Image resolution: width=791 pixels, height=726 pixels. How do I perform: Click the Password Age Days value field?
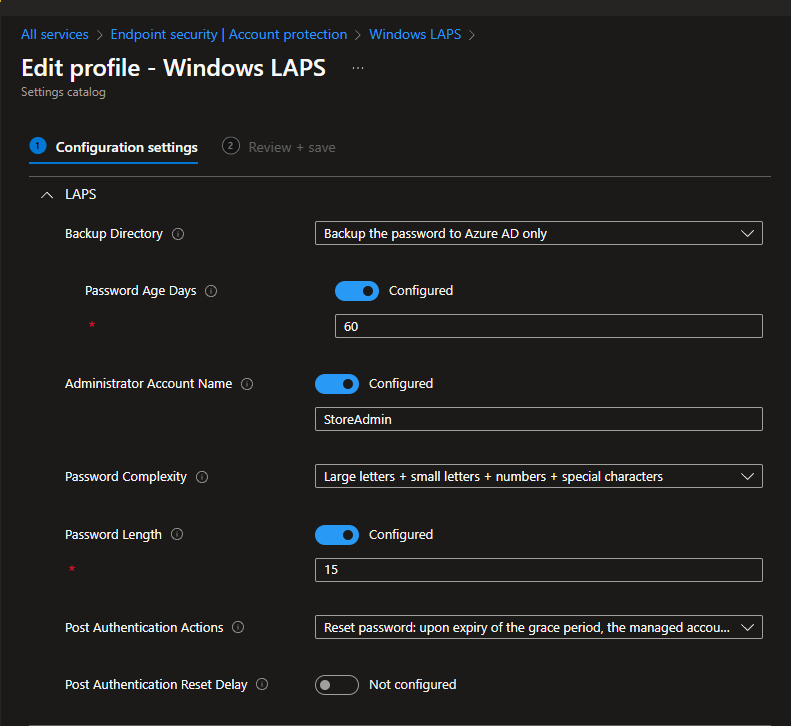(549, 326)
